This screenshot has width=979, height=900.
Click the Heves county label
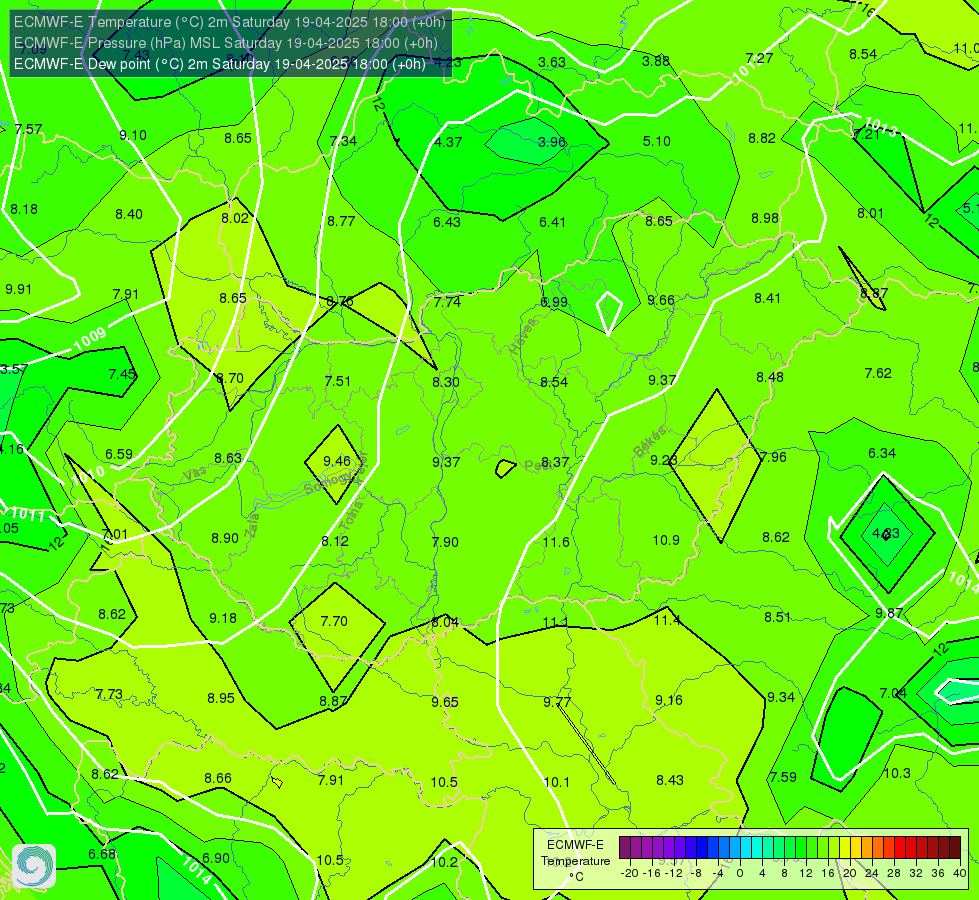coord(523,337)
